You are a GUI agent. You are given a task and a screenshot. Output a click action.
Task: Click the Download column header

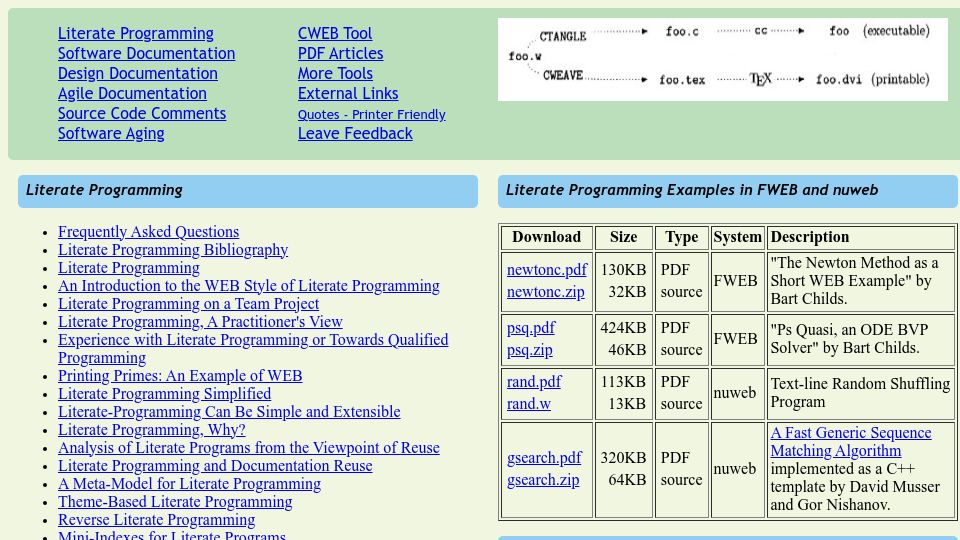click(x=547, y=237)
